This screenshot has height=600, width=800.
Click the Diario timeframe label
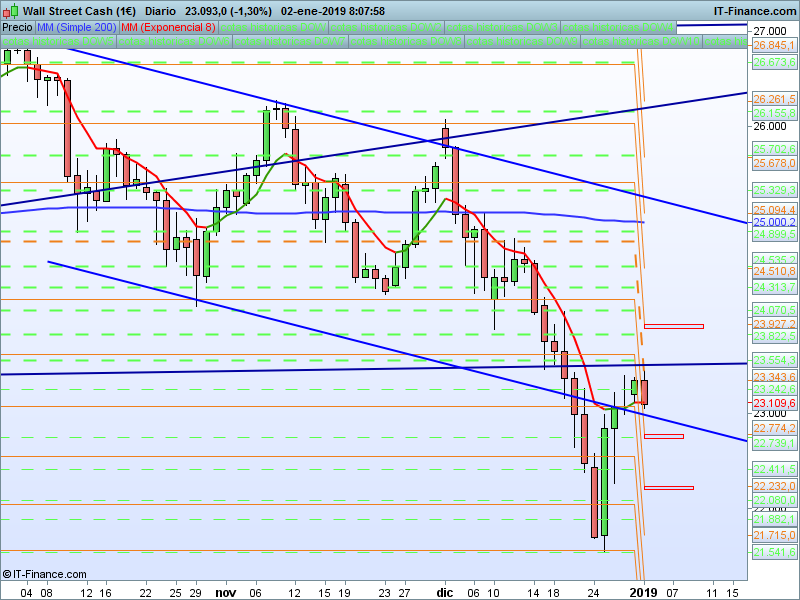coord(160,11)
